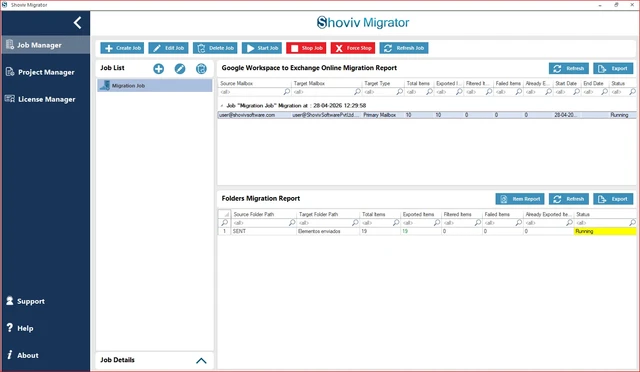Export the Folders Migration Report
The height and width of the screenshot is (372, 640).
tap(613, 199)
